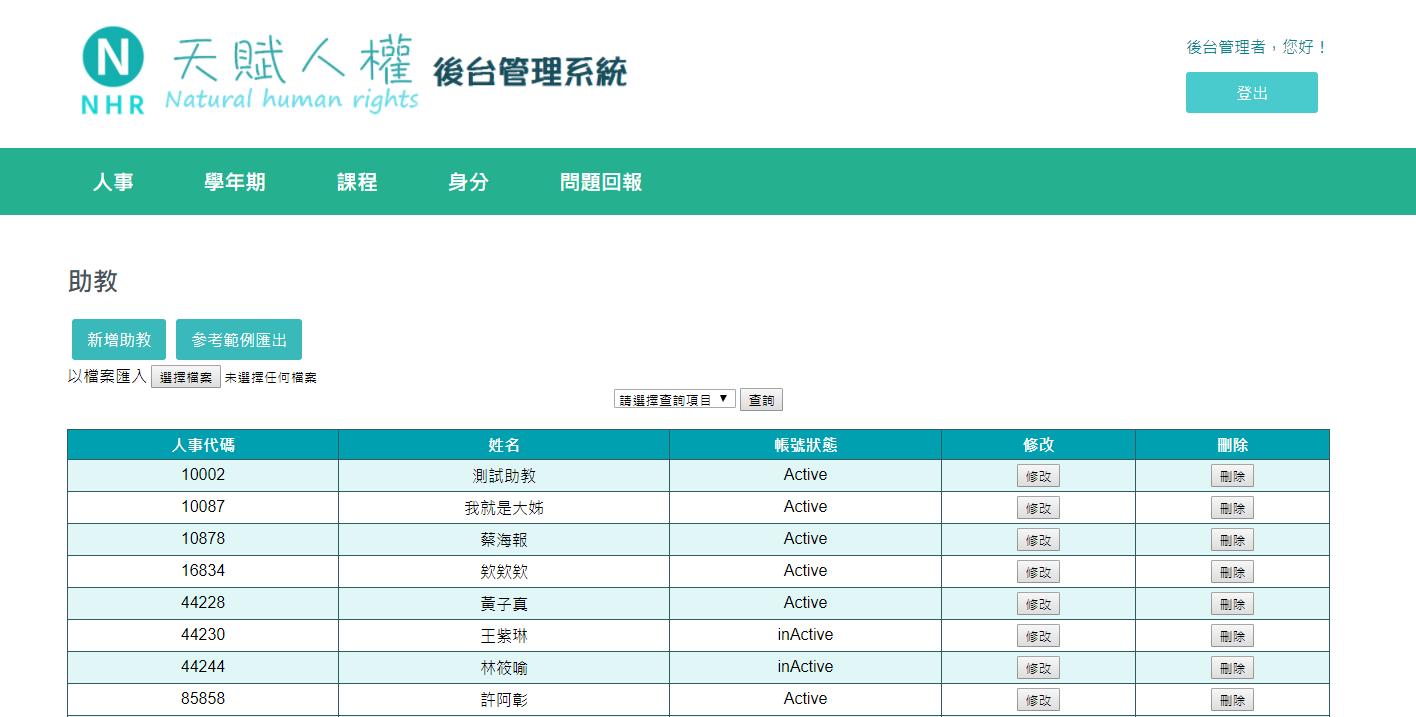Click 刪除 for 測試助教 row
Screen dimensions: 1416x717
(x=1232, y=476)
